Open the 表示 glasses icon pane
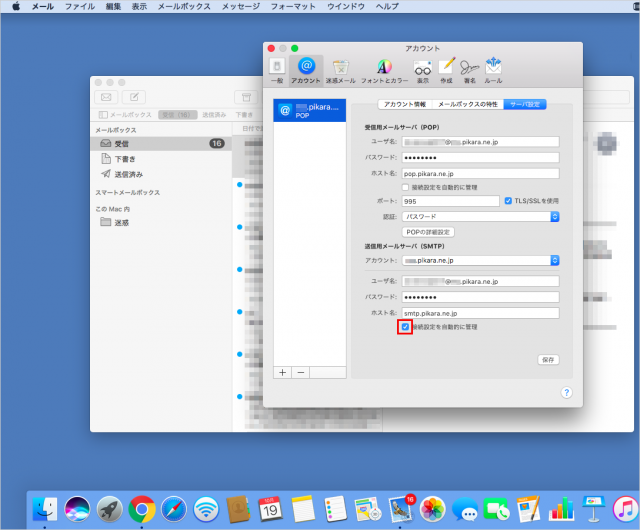Image resolution: width=640 pixels, height=530 pixels. pyautogui.click(x=422, y=71)
